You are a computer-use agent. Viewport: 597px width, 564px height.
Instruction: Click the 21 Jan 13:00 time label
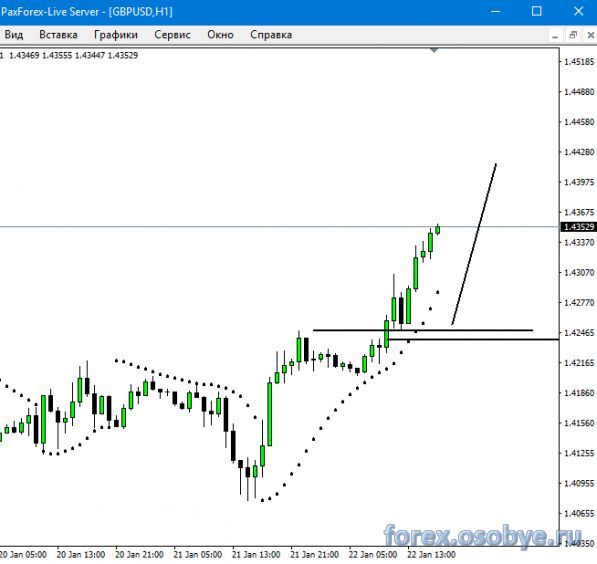pyautogui.click(x=256, y=554)
